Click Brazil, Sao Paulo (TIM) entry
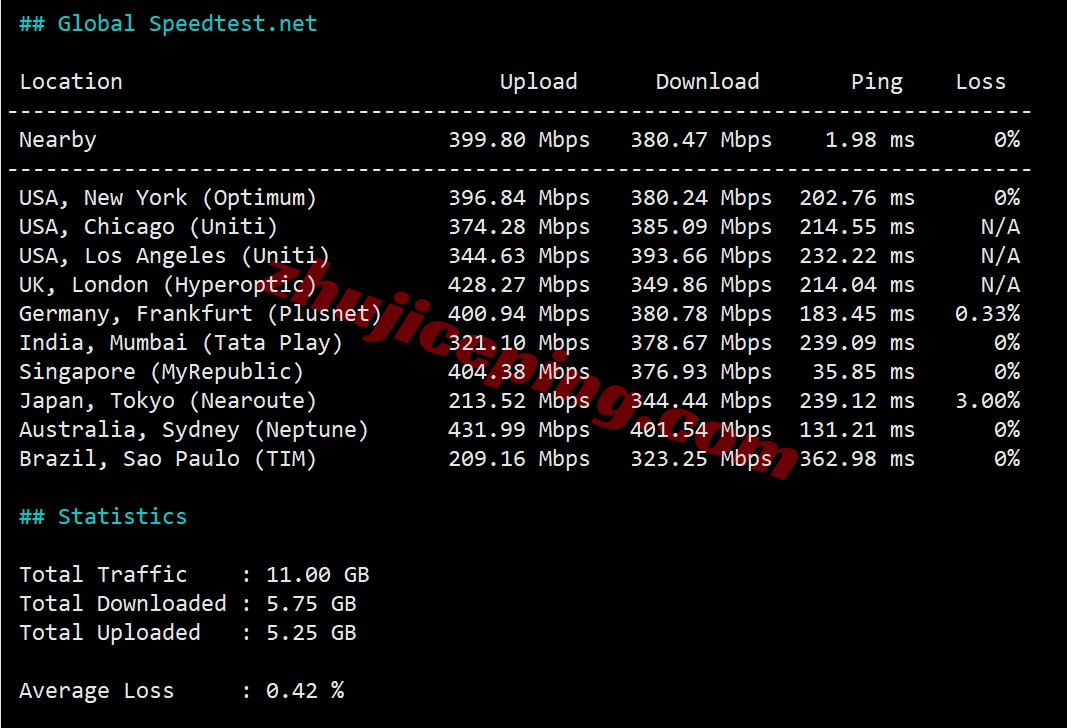This screenshot has height=728, width=1067. point(168,459)
